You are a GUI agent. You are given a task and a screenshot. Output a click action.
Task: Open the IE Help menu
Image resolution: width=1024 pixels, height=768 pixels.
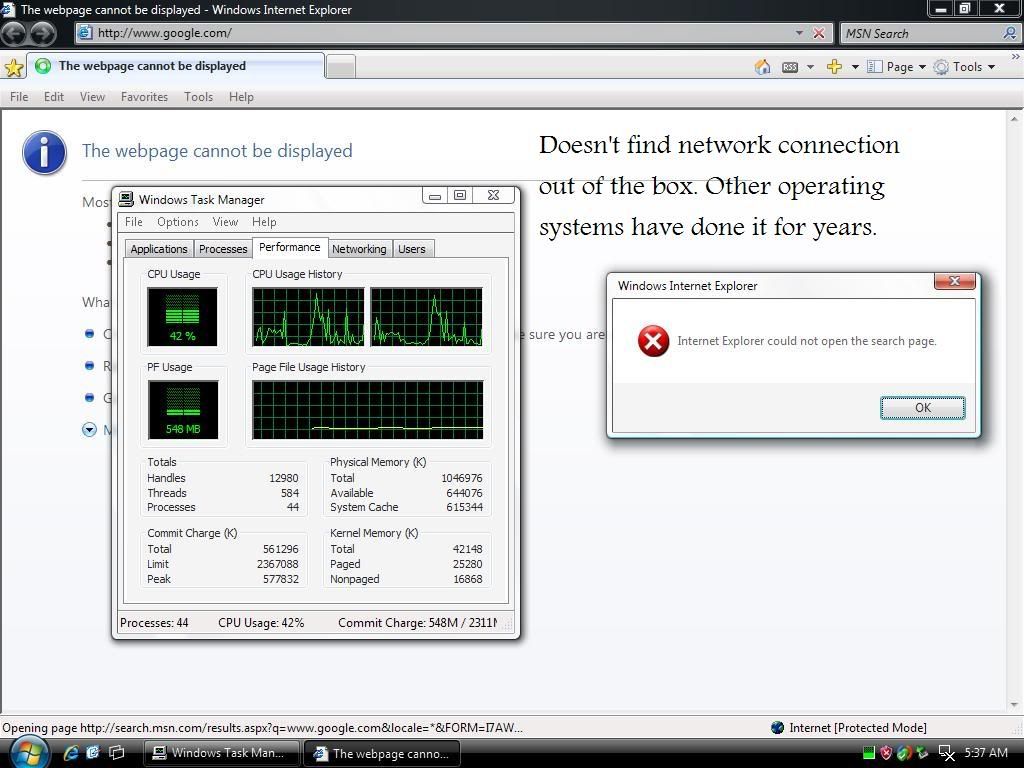tap(241, 97)
